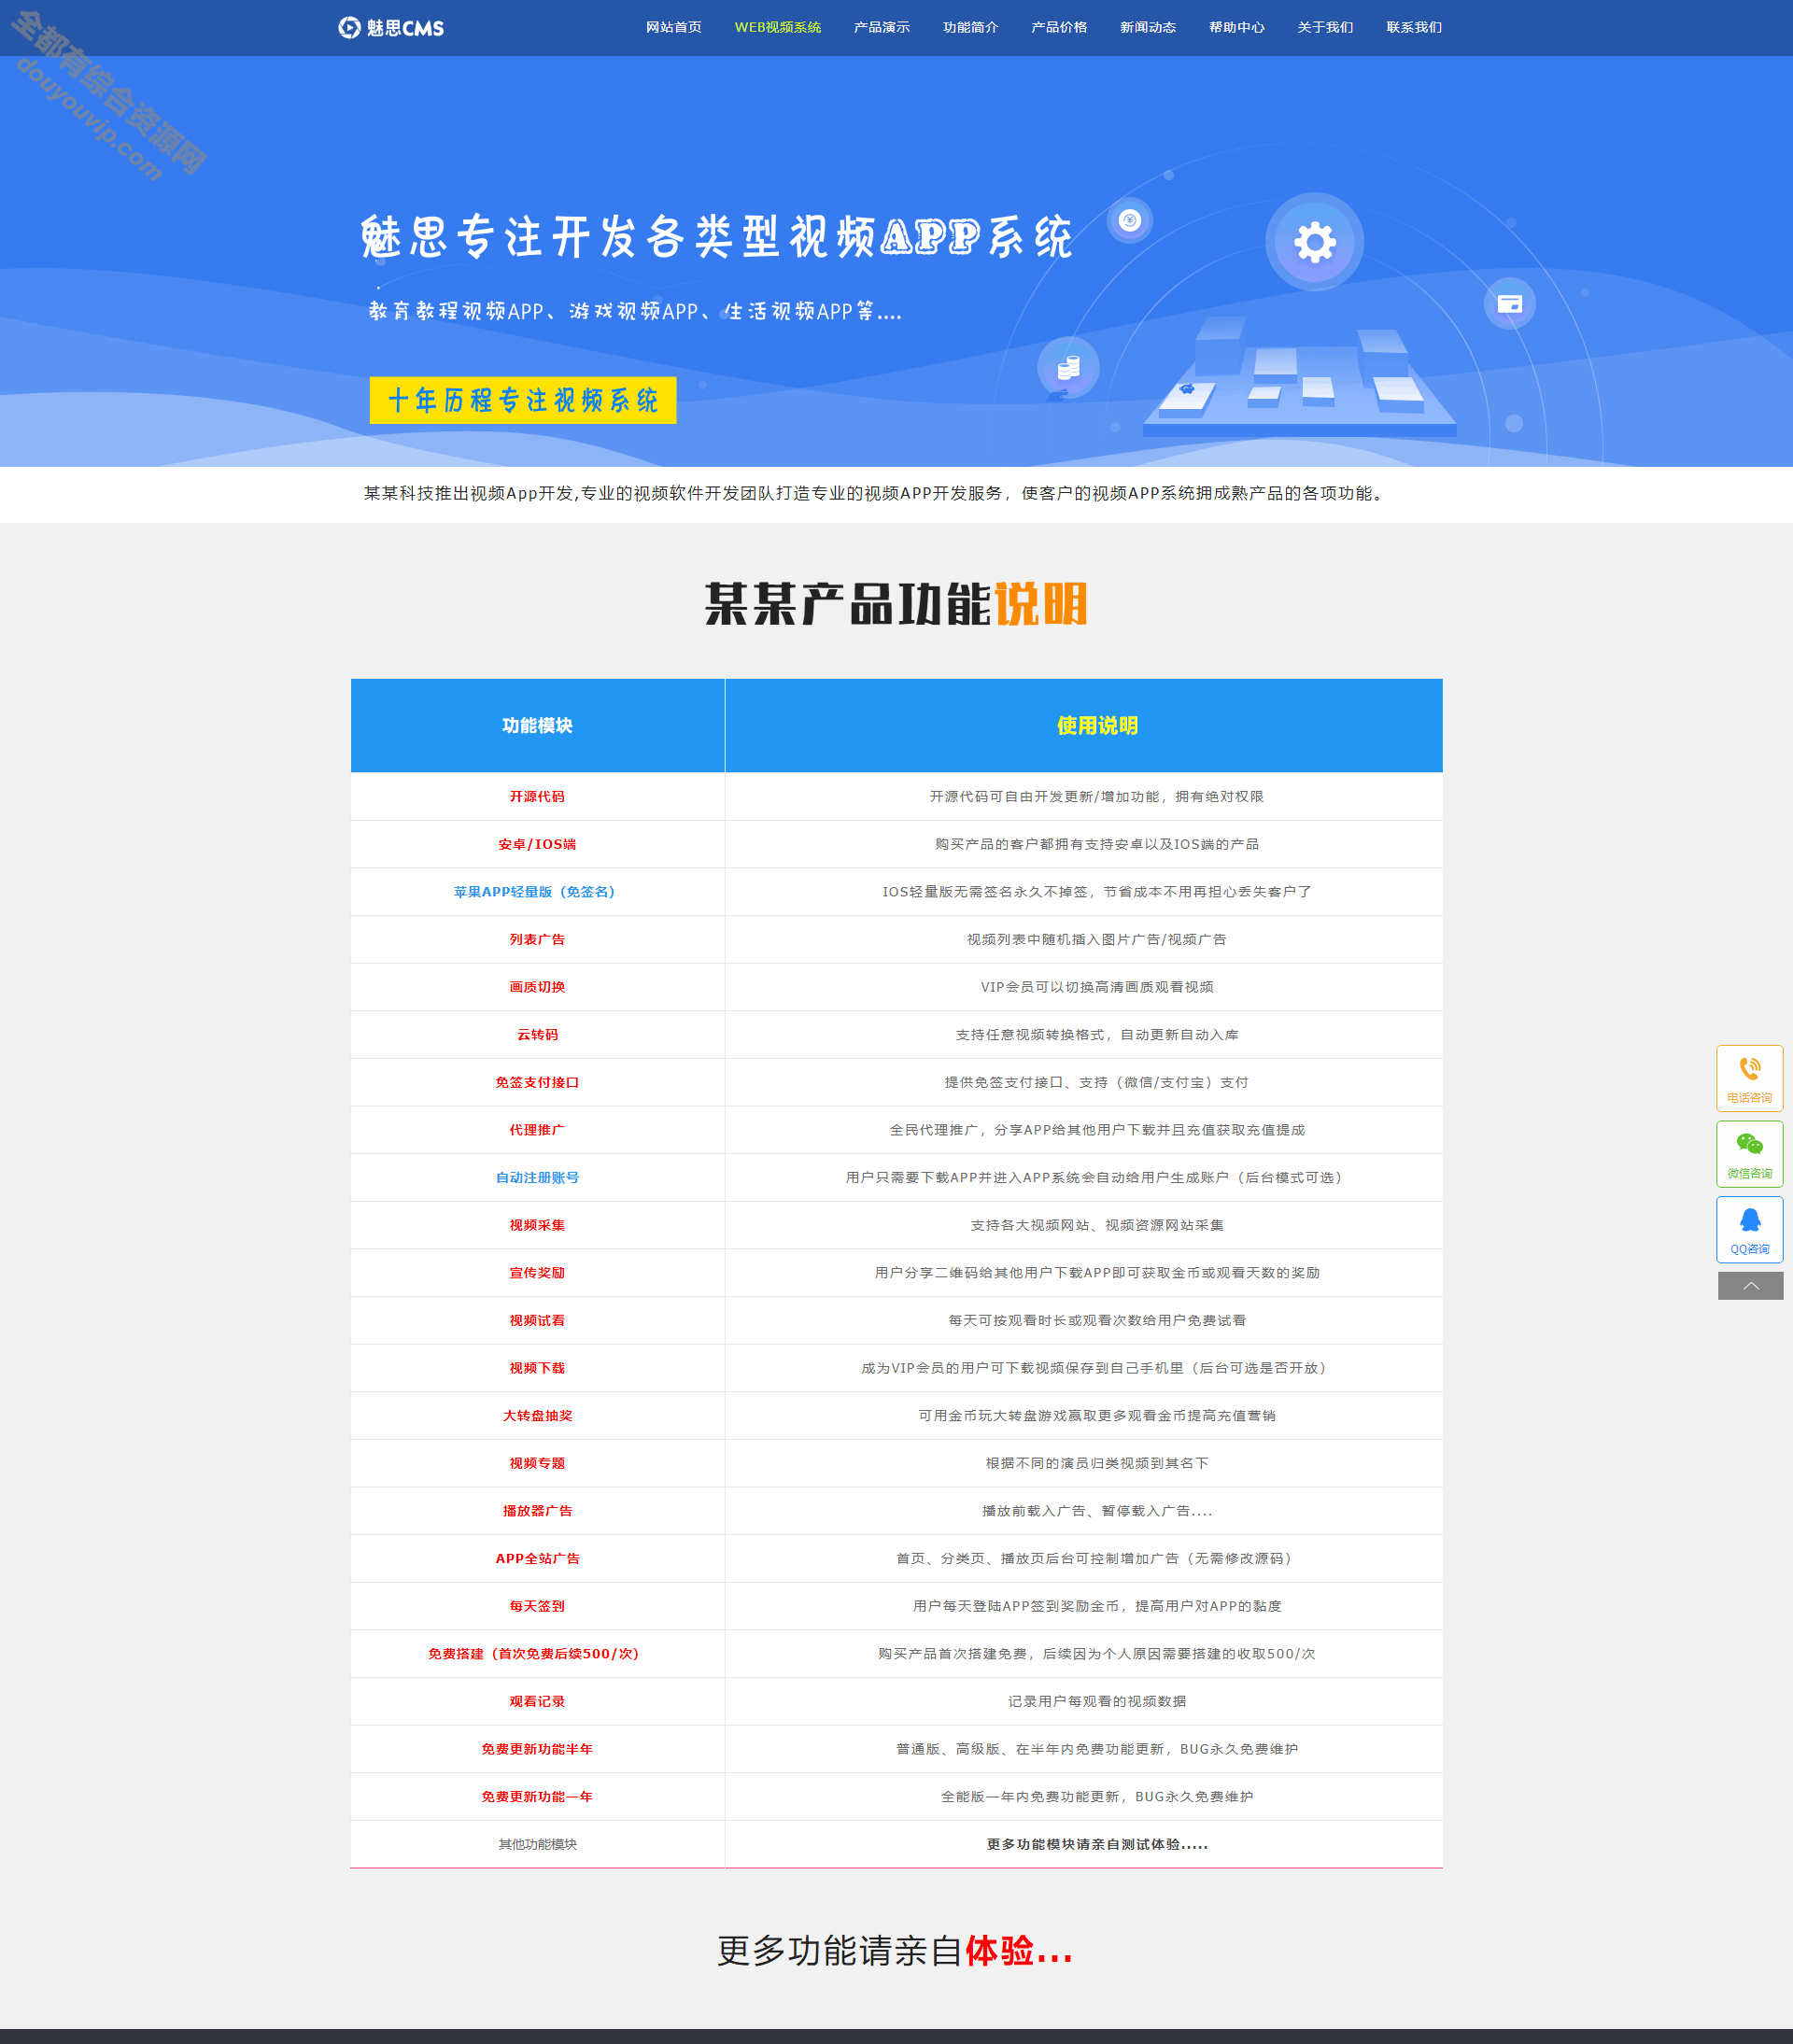The height and width of the screenshot is (2044, 1793).
Task: Select the 视频专题 row label
Action: coord(537,1463)
